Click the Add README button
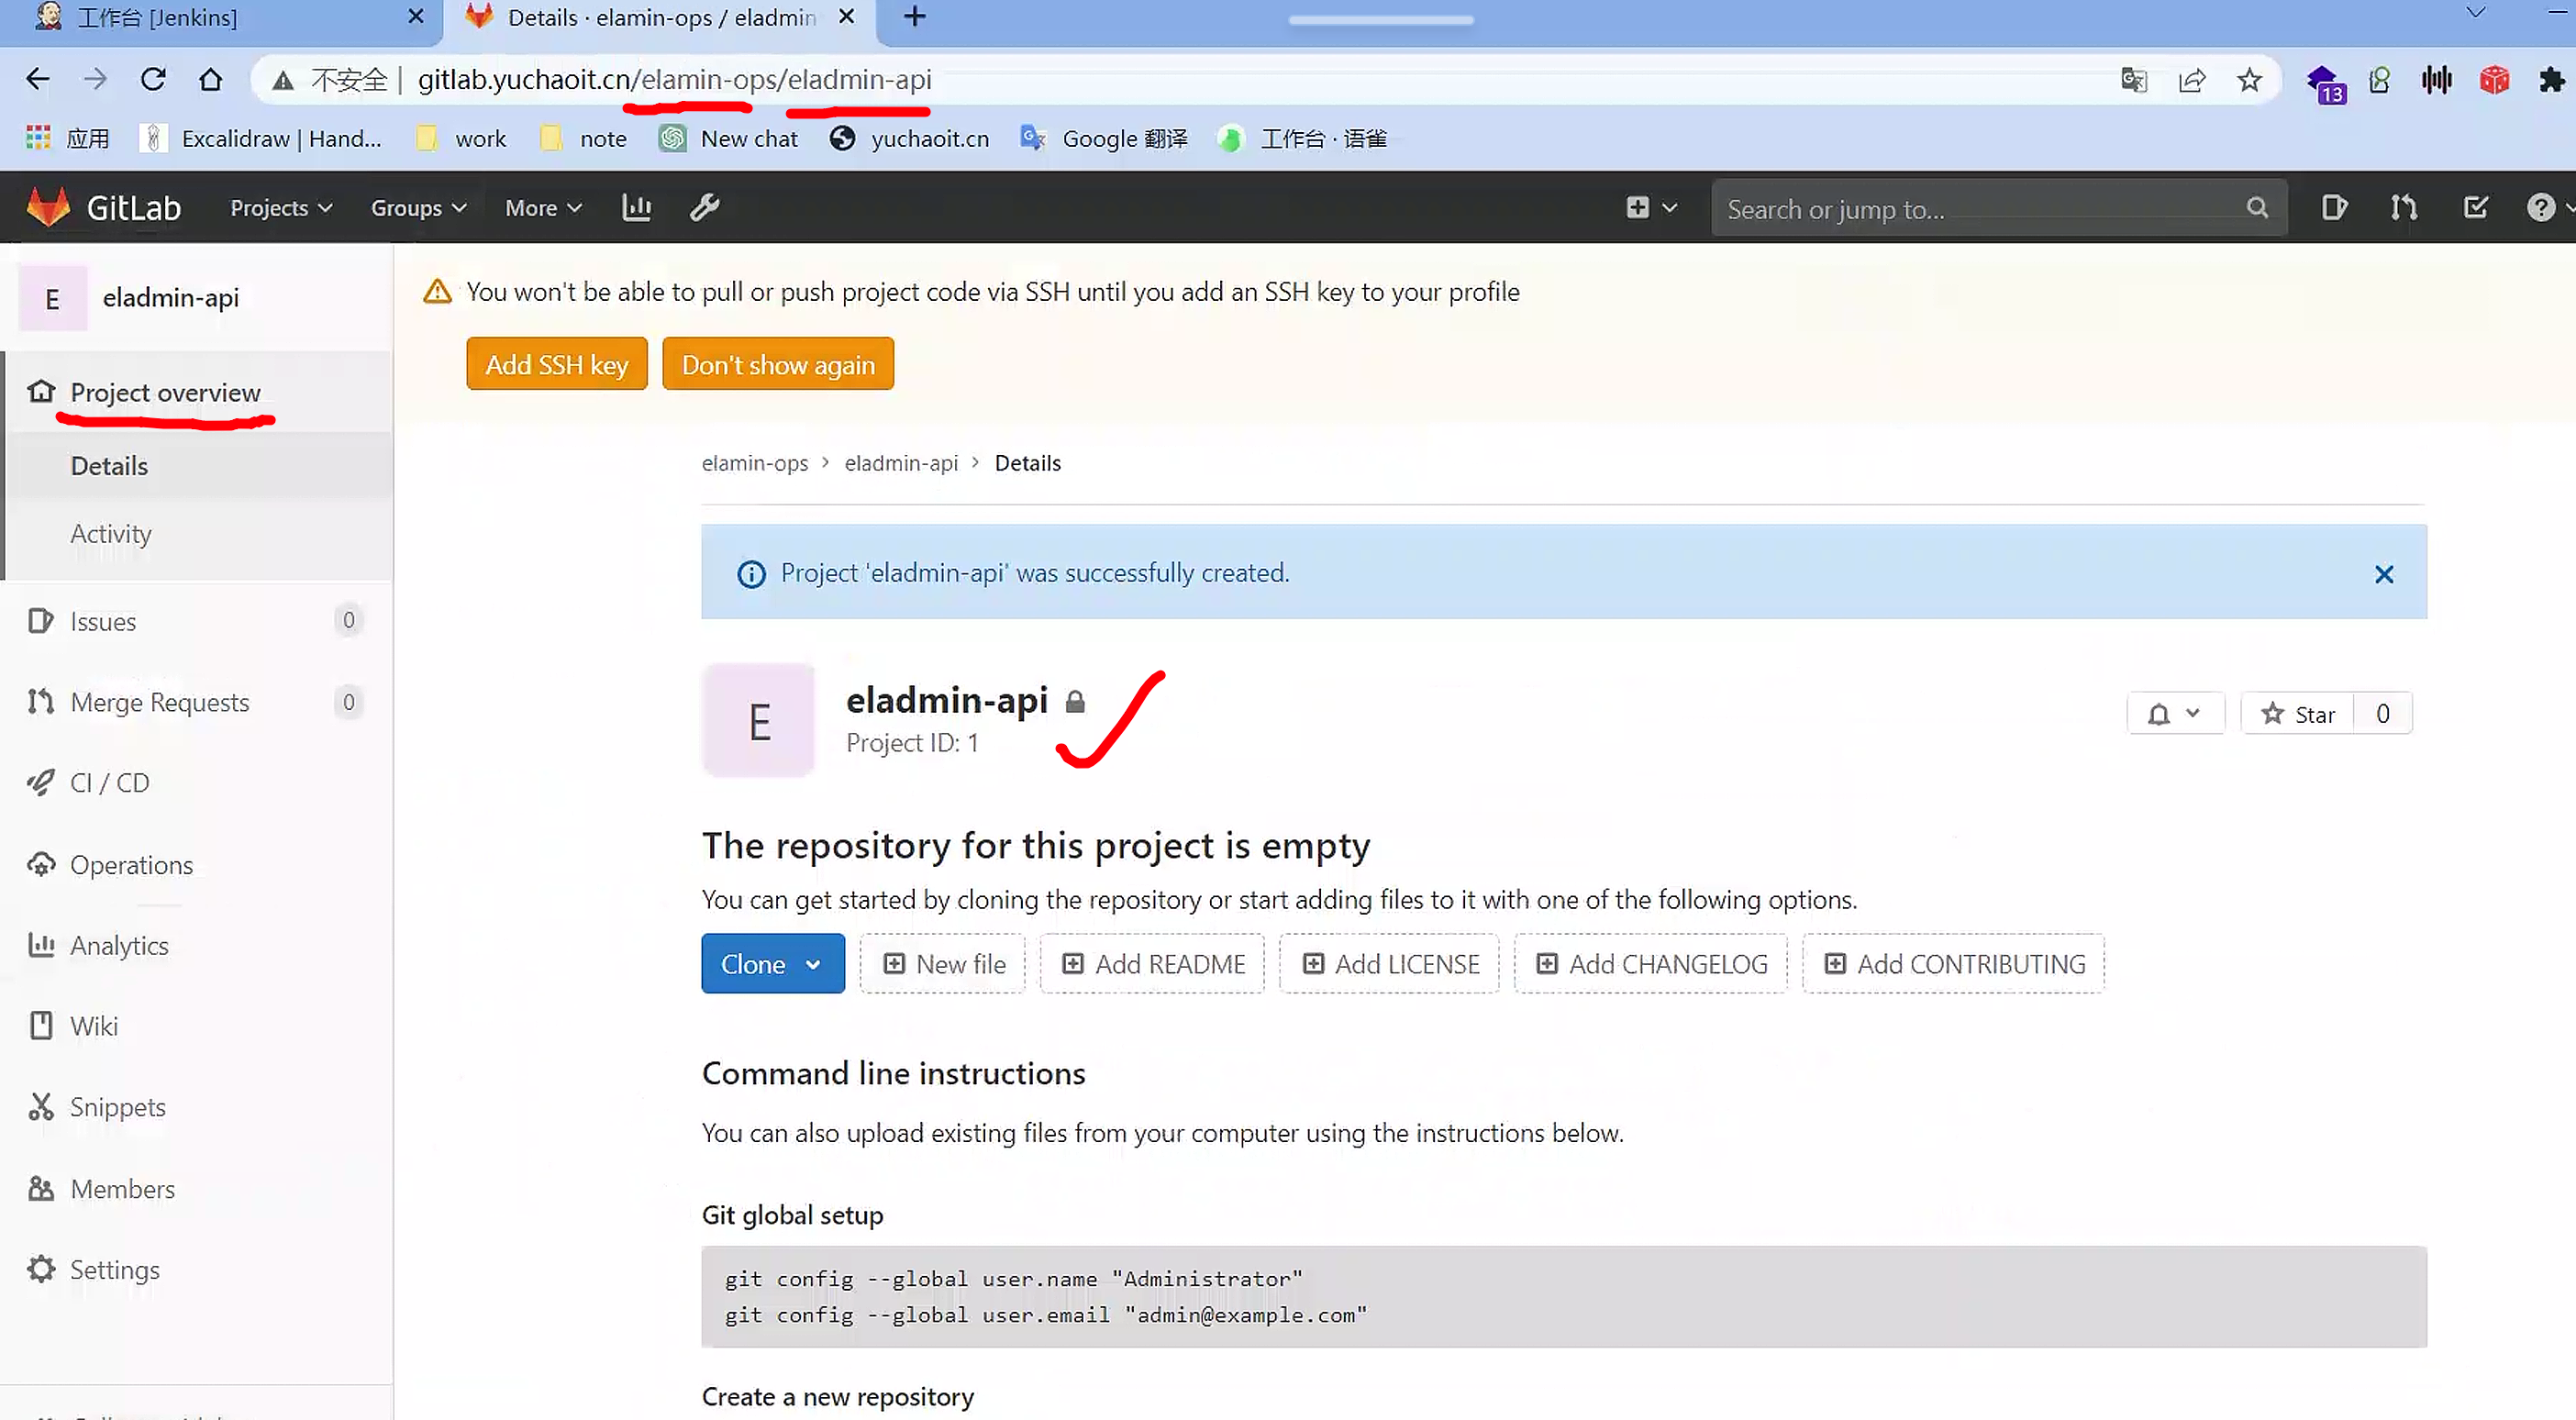The height and width of the screenshot is (1420, 2576). pyautogui.click(x=1152, y=964)
